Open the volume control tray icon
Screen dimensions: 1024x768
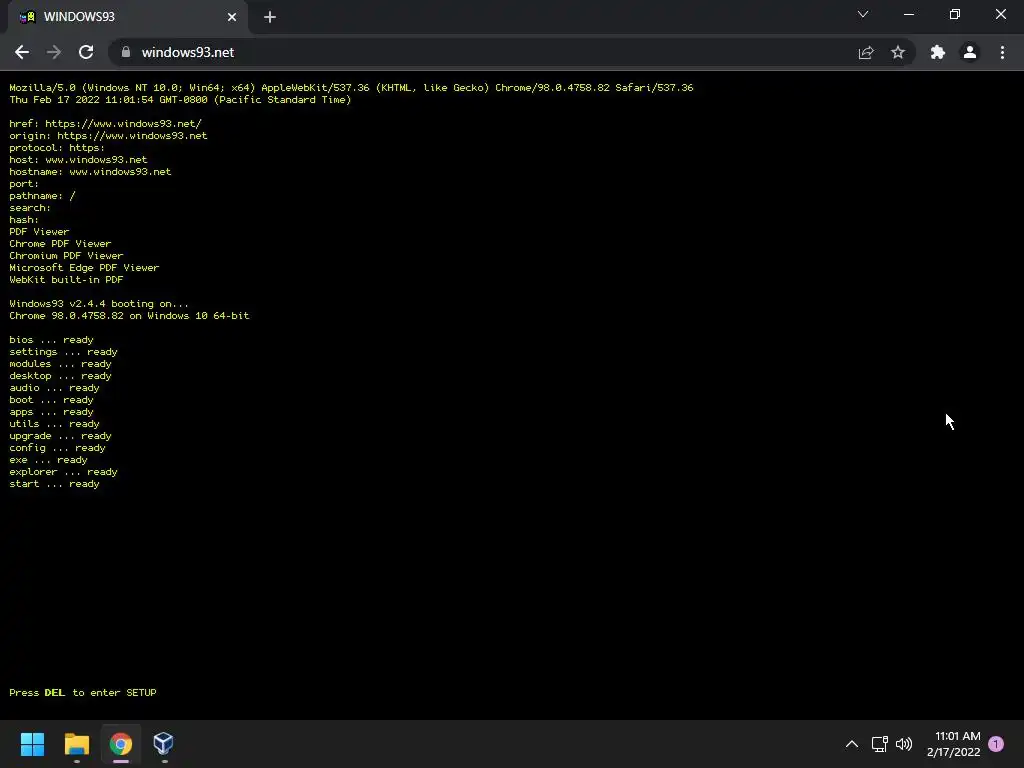point(904,744)
